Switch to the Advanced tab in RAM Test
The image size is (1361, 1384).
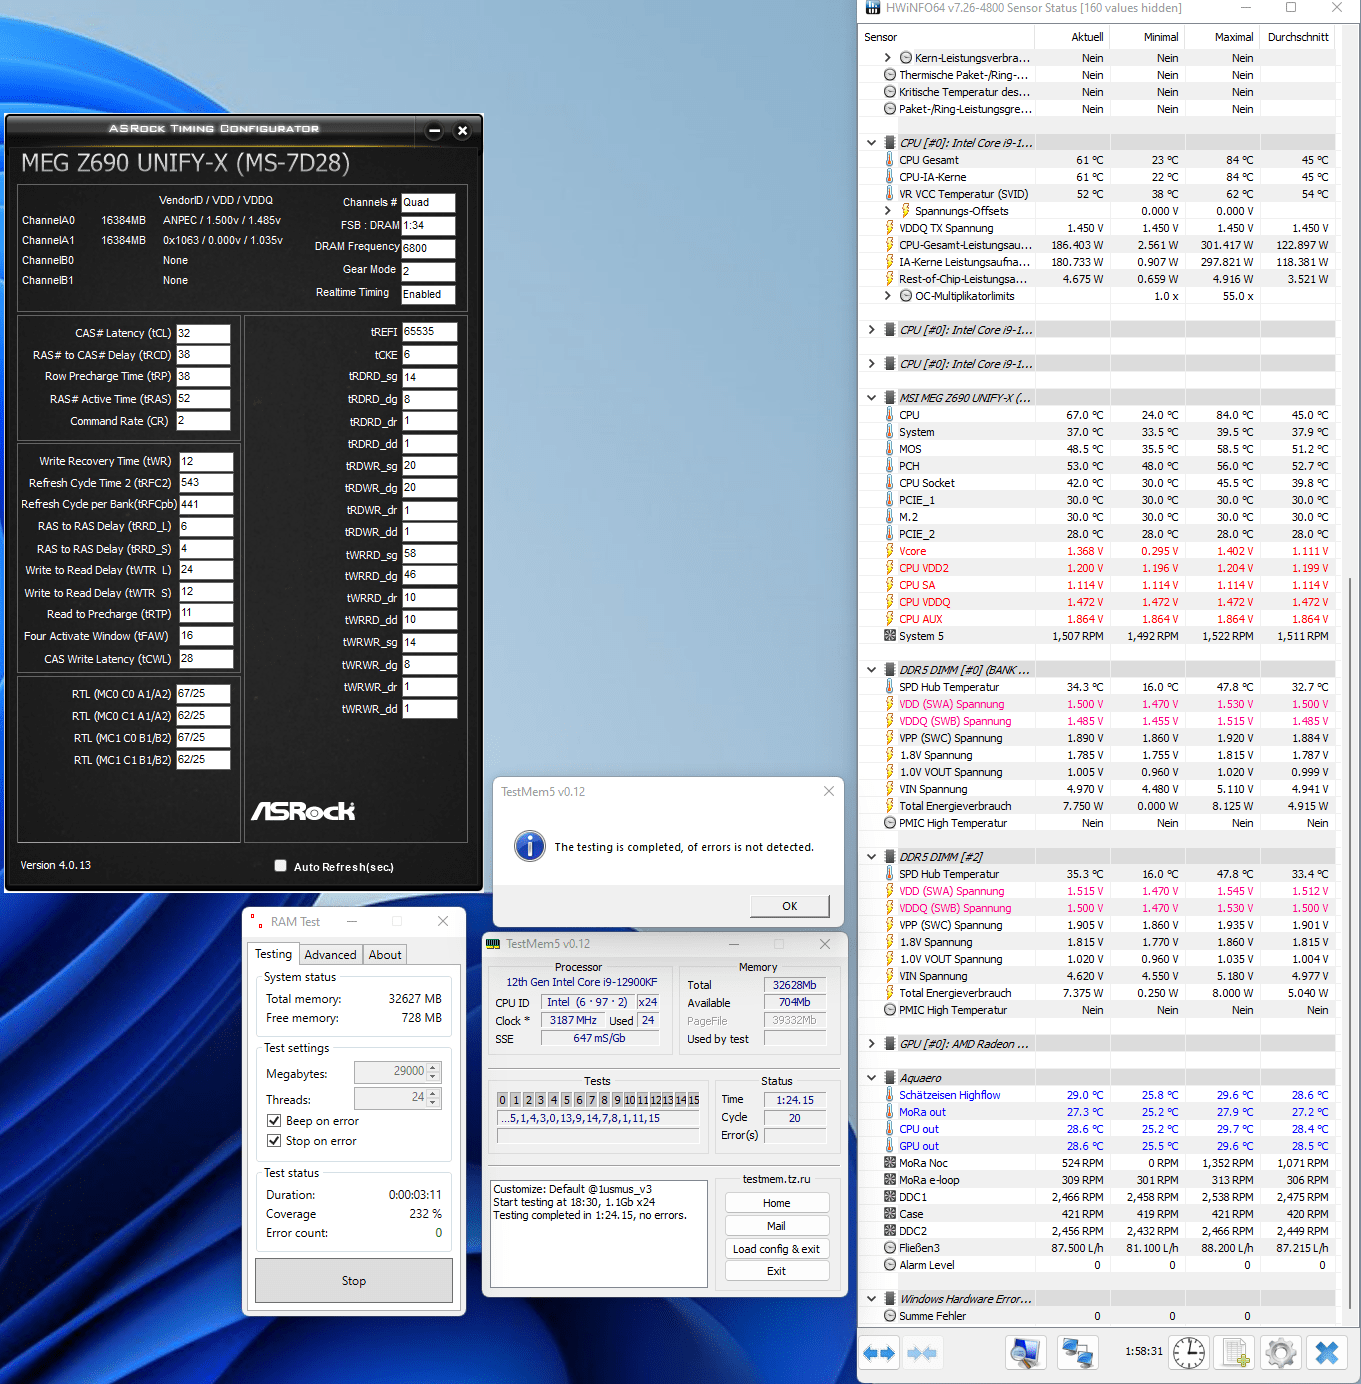click(330, 955)
